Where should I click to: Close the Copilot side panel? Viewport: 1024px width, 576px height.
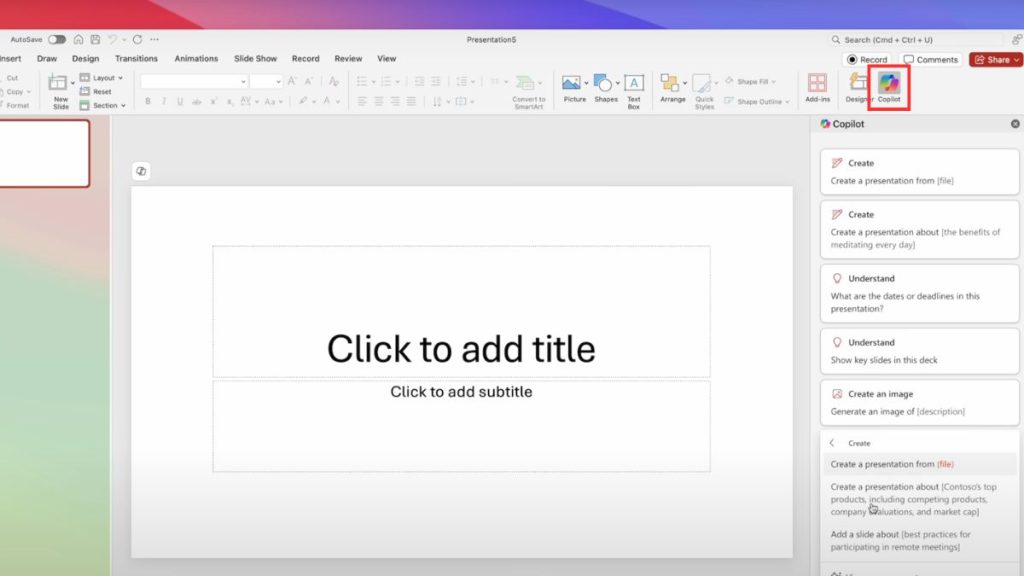coord(1015,124)
